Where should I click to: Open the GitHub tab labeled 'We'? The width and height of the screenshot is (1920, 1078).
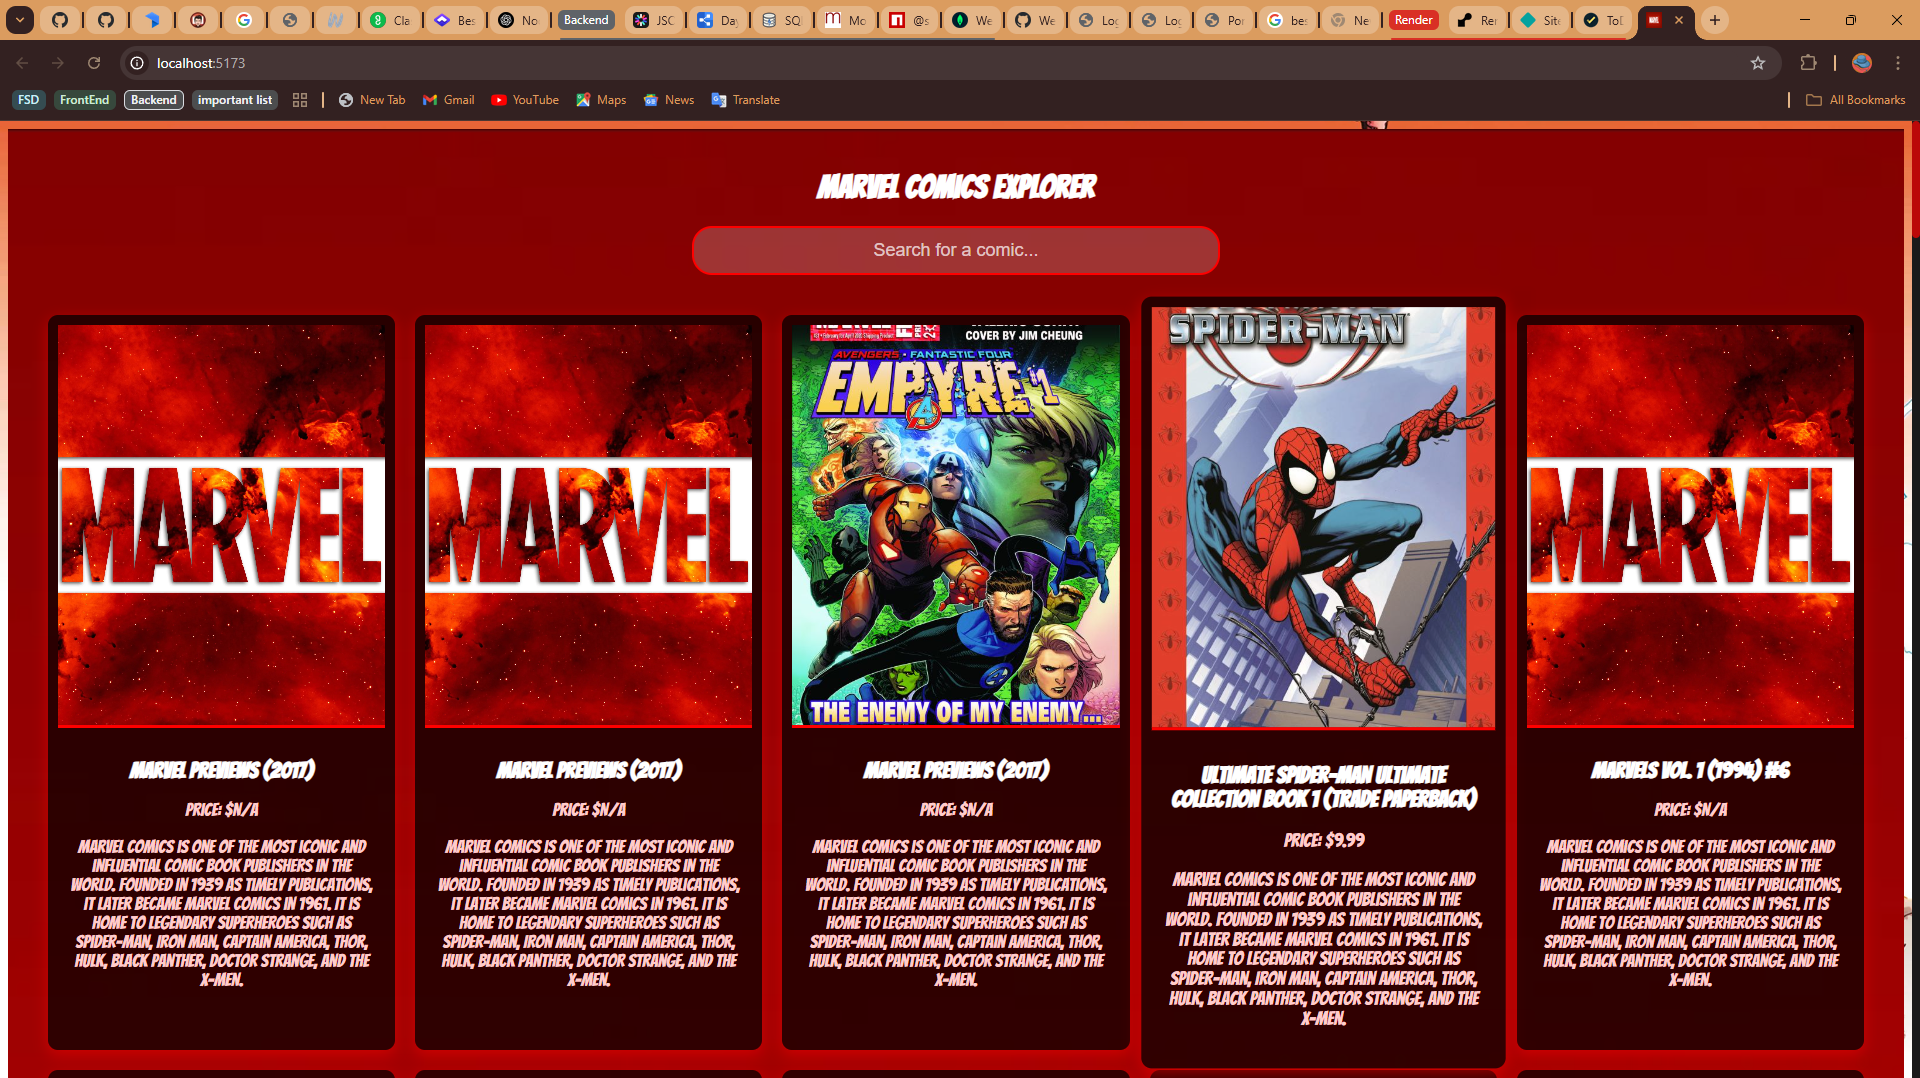1035,20
